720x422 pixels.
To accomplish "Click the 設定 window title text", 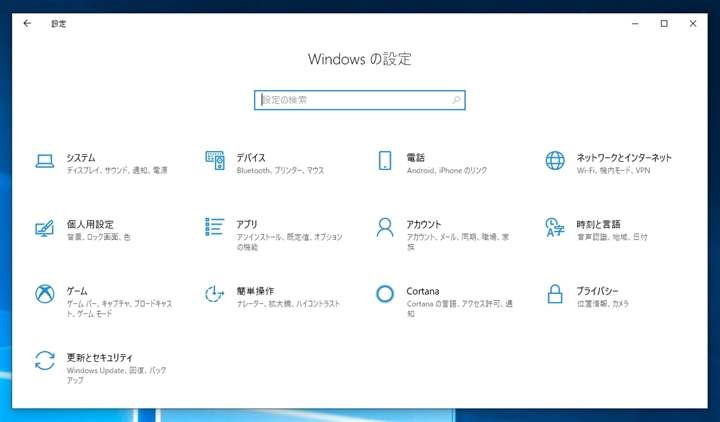I will coord(59,24).
